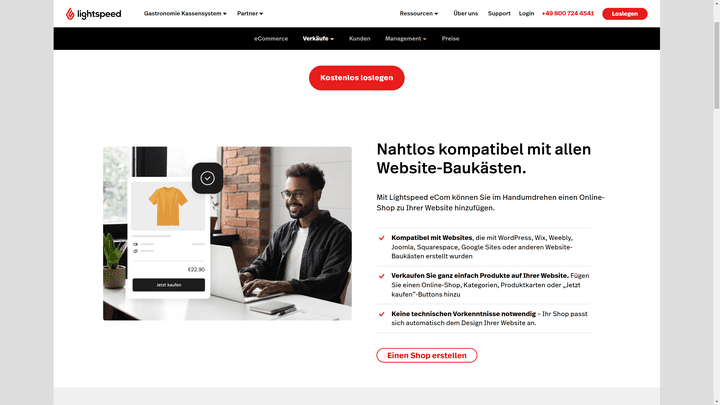Open the Partner dropdown menu

(x=250, y=13)
